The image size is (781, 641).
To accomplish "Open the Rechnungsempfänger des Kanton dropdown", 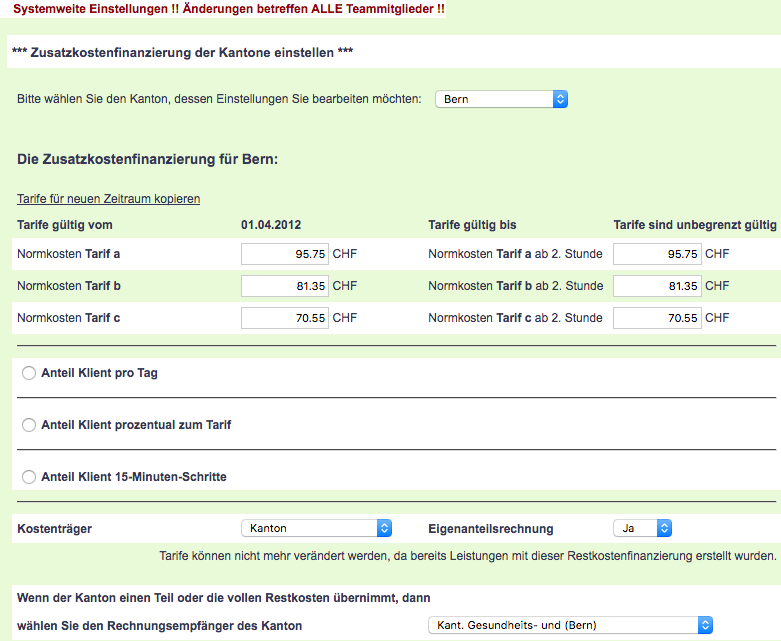I will [569, 625].
